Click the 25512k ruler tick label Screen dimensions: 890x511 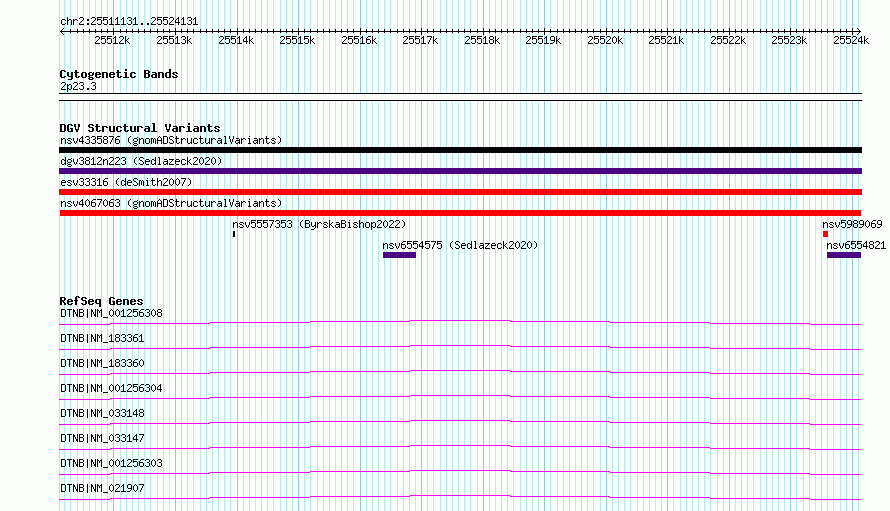(112, 40)
